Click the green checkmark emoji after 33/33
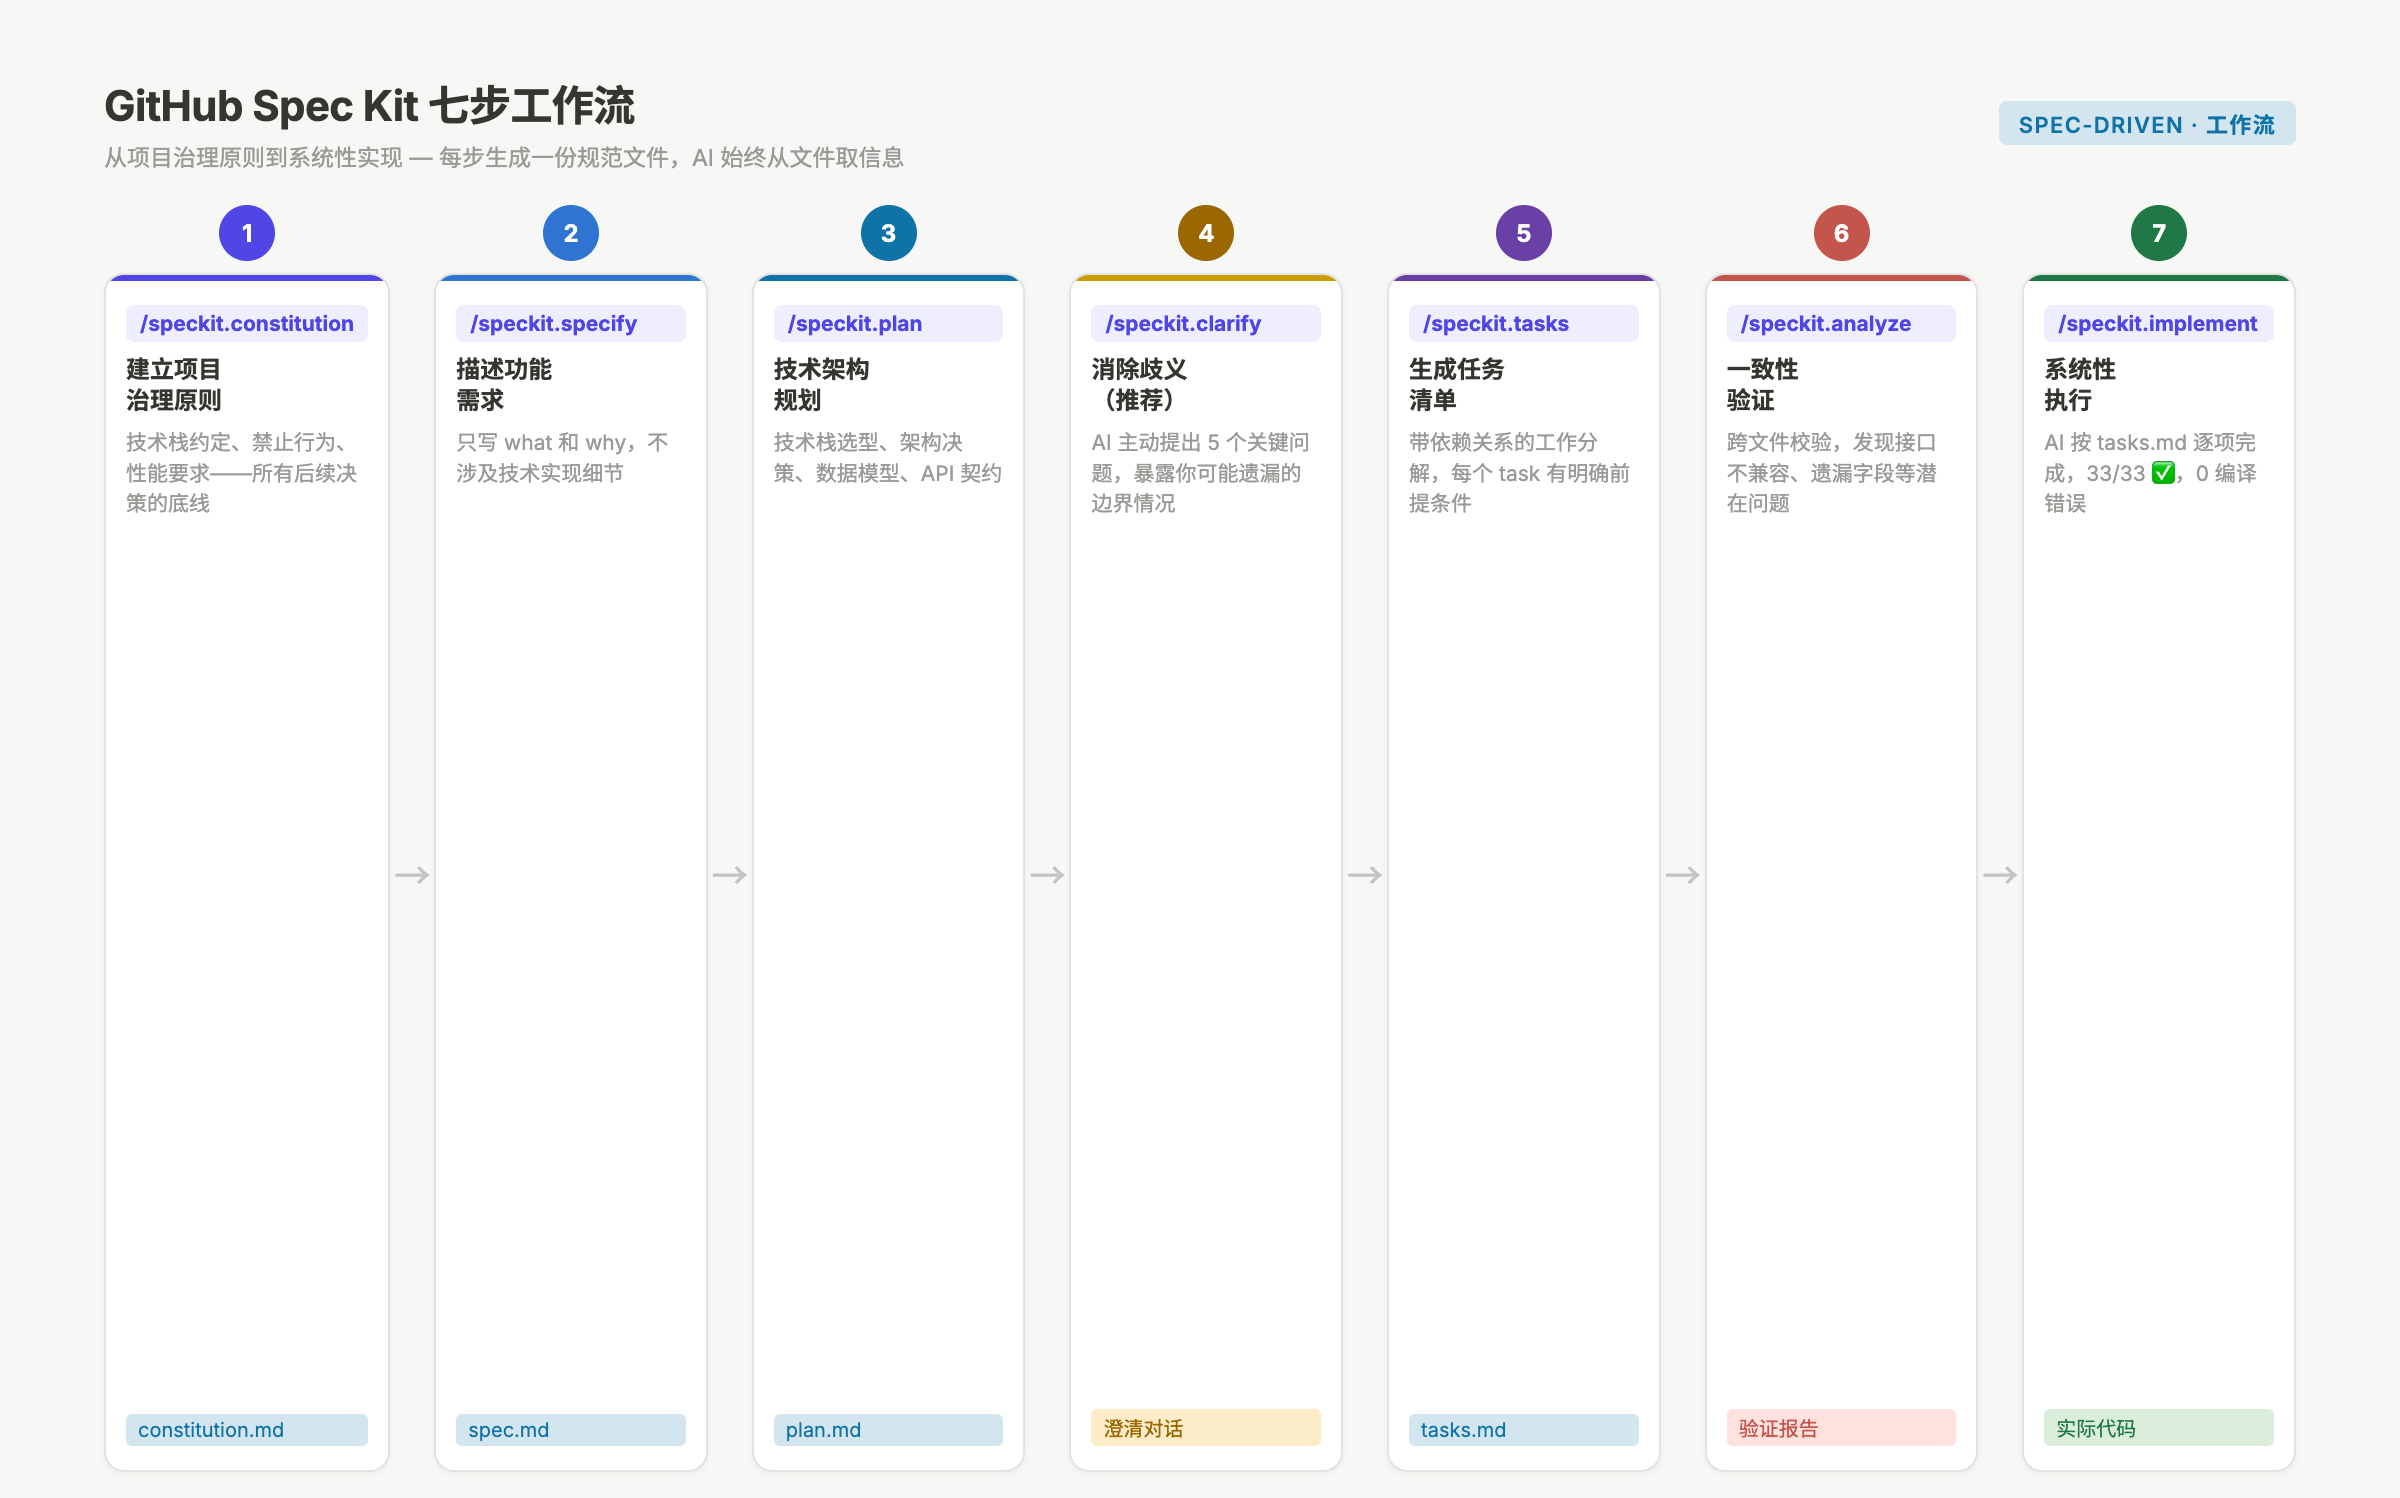Viewport: 2400px width, 1498px height. (2163, 473)
